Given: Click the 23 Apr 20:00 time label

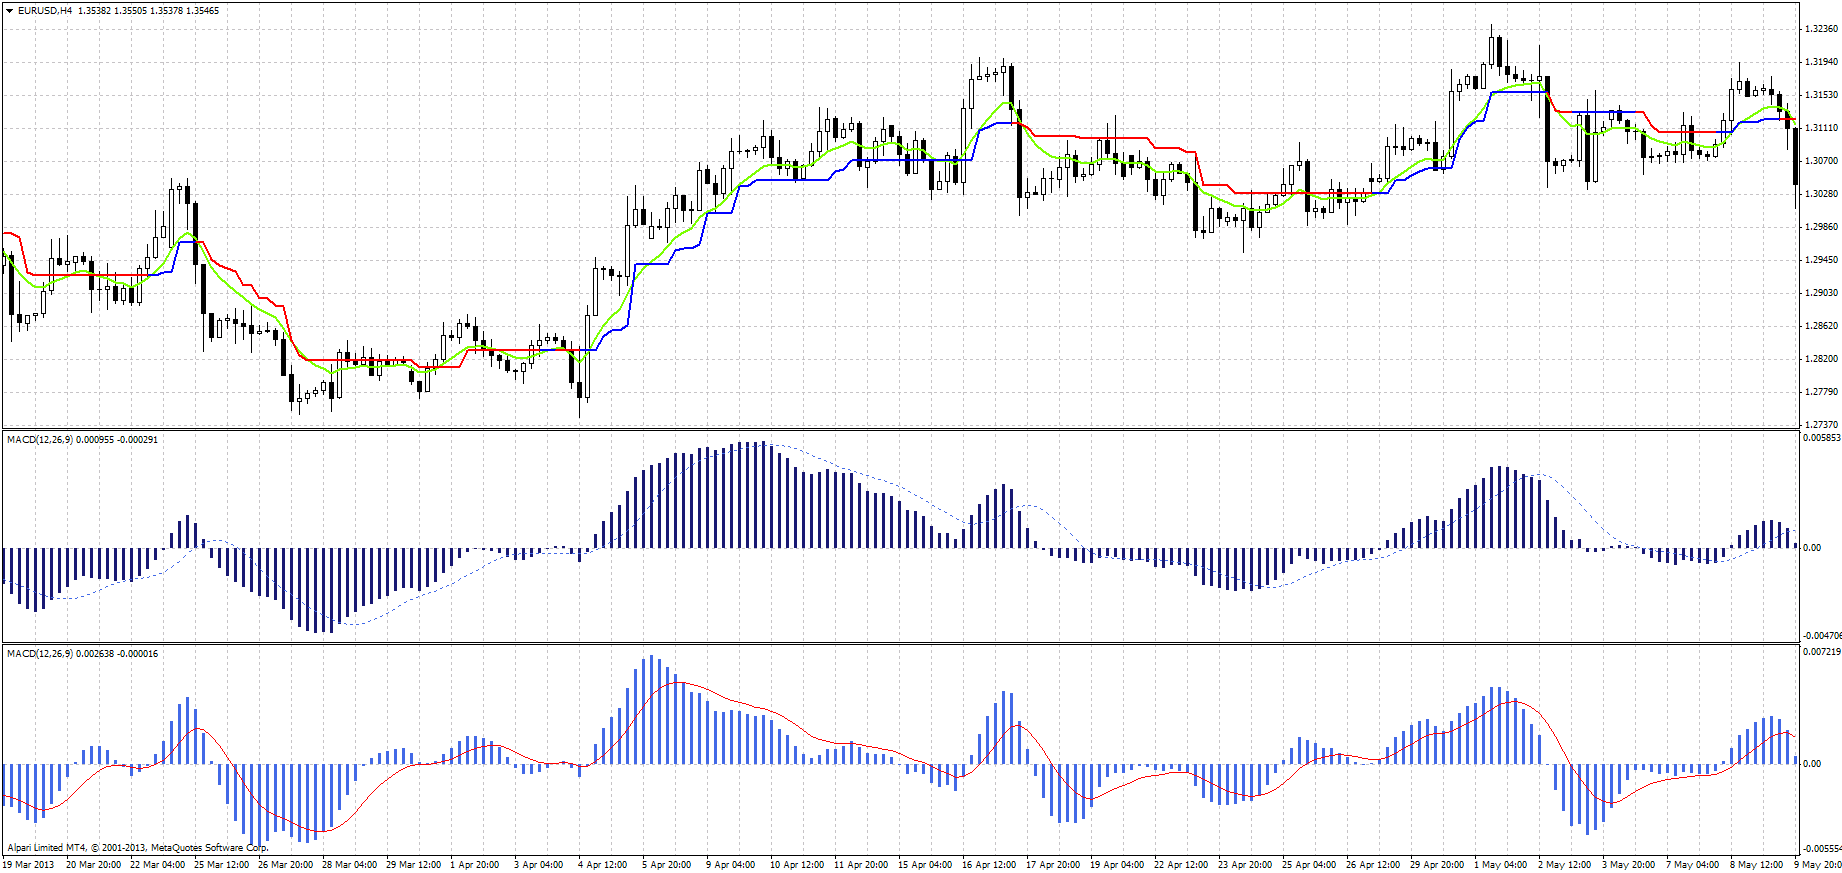Looking at the screenshot, I should (x=1245, y=865).
